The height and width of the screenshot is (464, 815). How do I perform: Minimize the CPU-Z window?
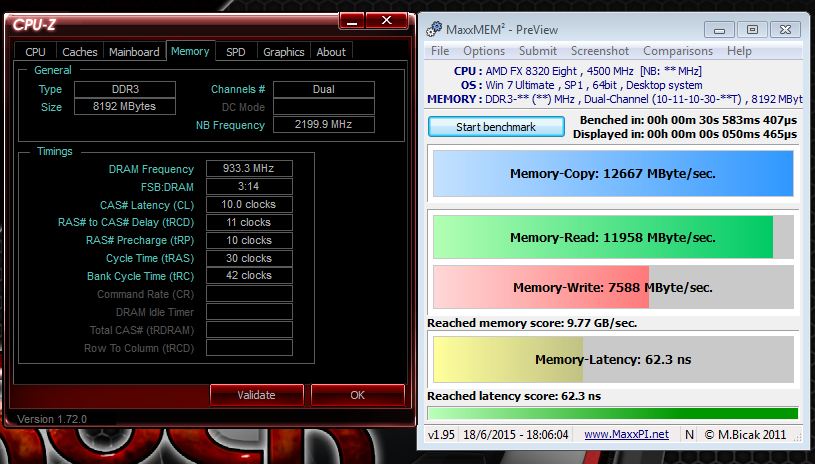351,21
